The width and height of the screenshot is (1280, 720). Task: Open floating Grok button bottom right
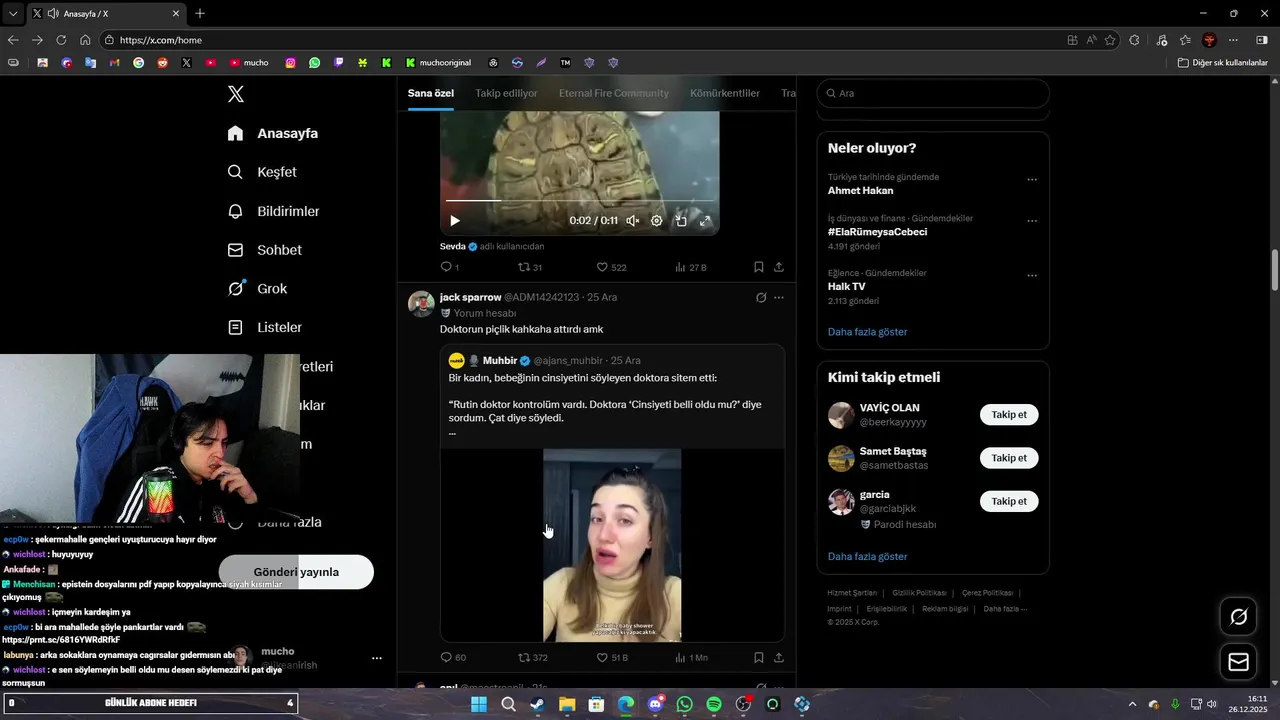pyautogui.click(x=1238, y=617)
